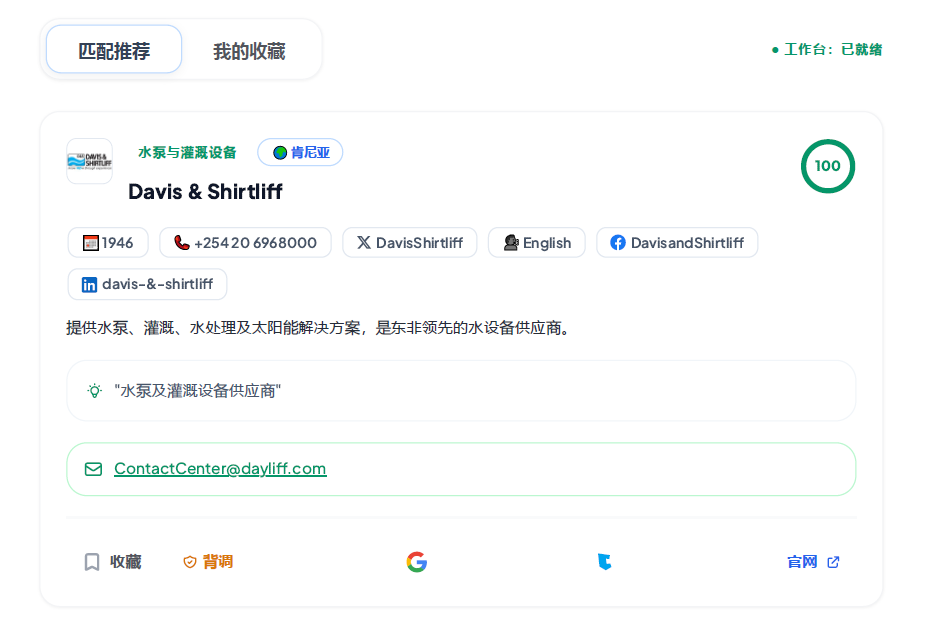Click the shield icon beside 背调

click(x=190, y=562)
